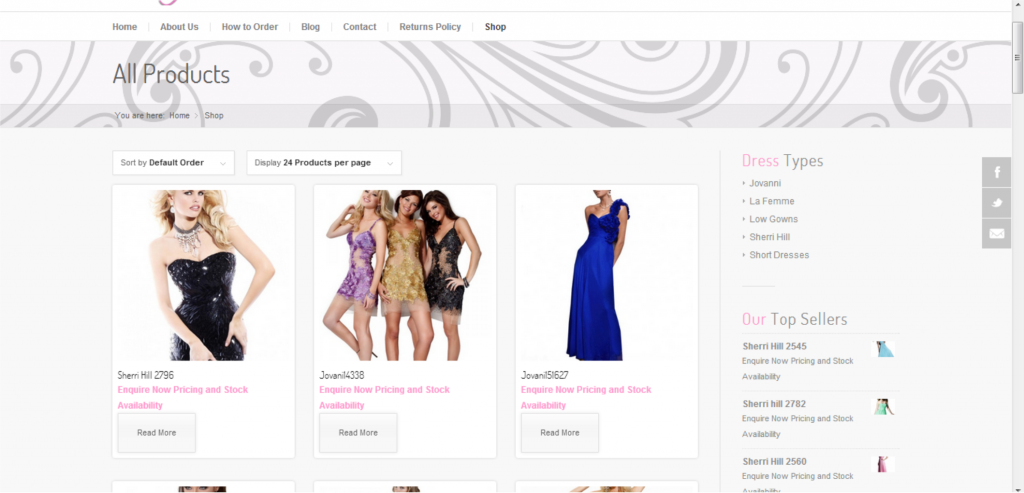Click Read More under Jovani14338

pos(358,432)
